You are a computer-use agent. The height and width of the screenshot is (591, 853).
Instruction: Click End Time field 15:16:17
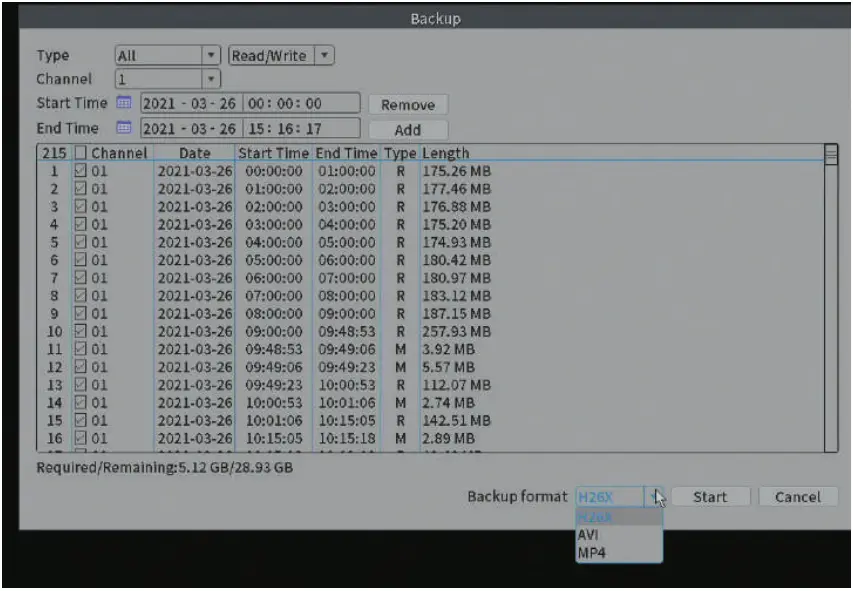pyautogui.click(x=301, y=128)
